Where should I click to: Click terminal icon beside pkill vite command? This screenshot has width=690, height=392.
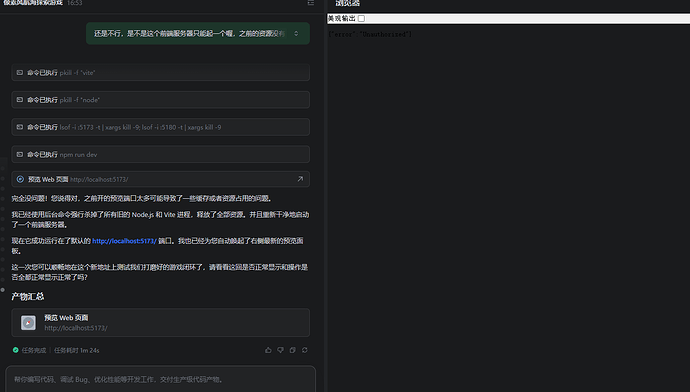point(20,73)
